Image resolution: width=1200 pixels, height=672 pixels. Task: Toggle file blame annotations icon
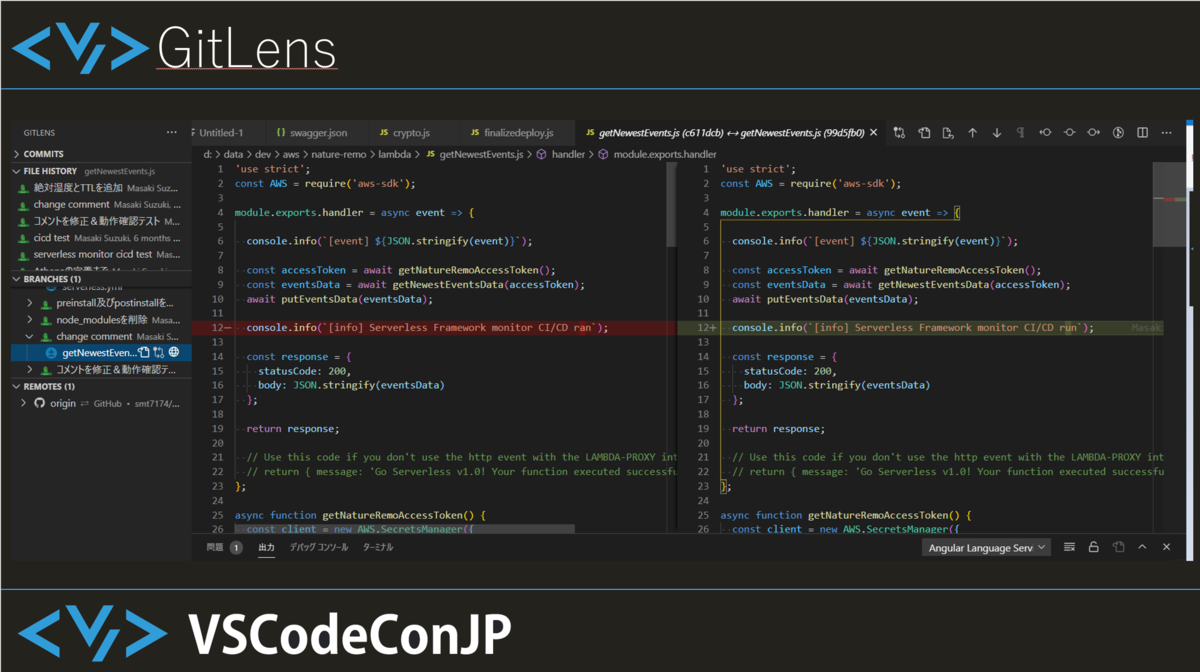click(x=1118, y=132)
